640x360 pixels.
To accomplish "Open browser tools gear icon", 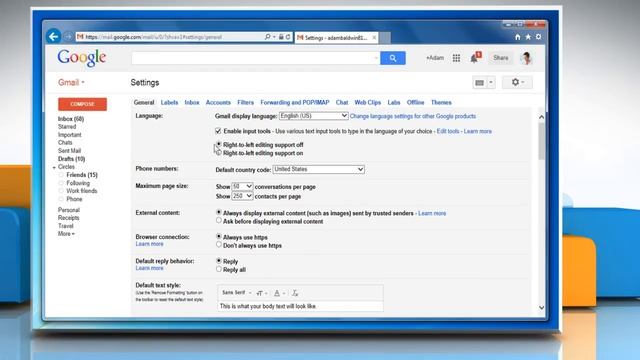I will click(539, 37).
